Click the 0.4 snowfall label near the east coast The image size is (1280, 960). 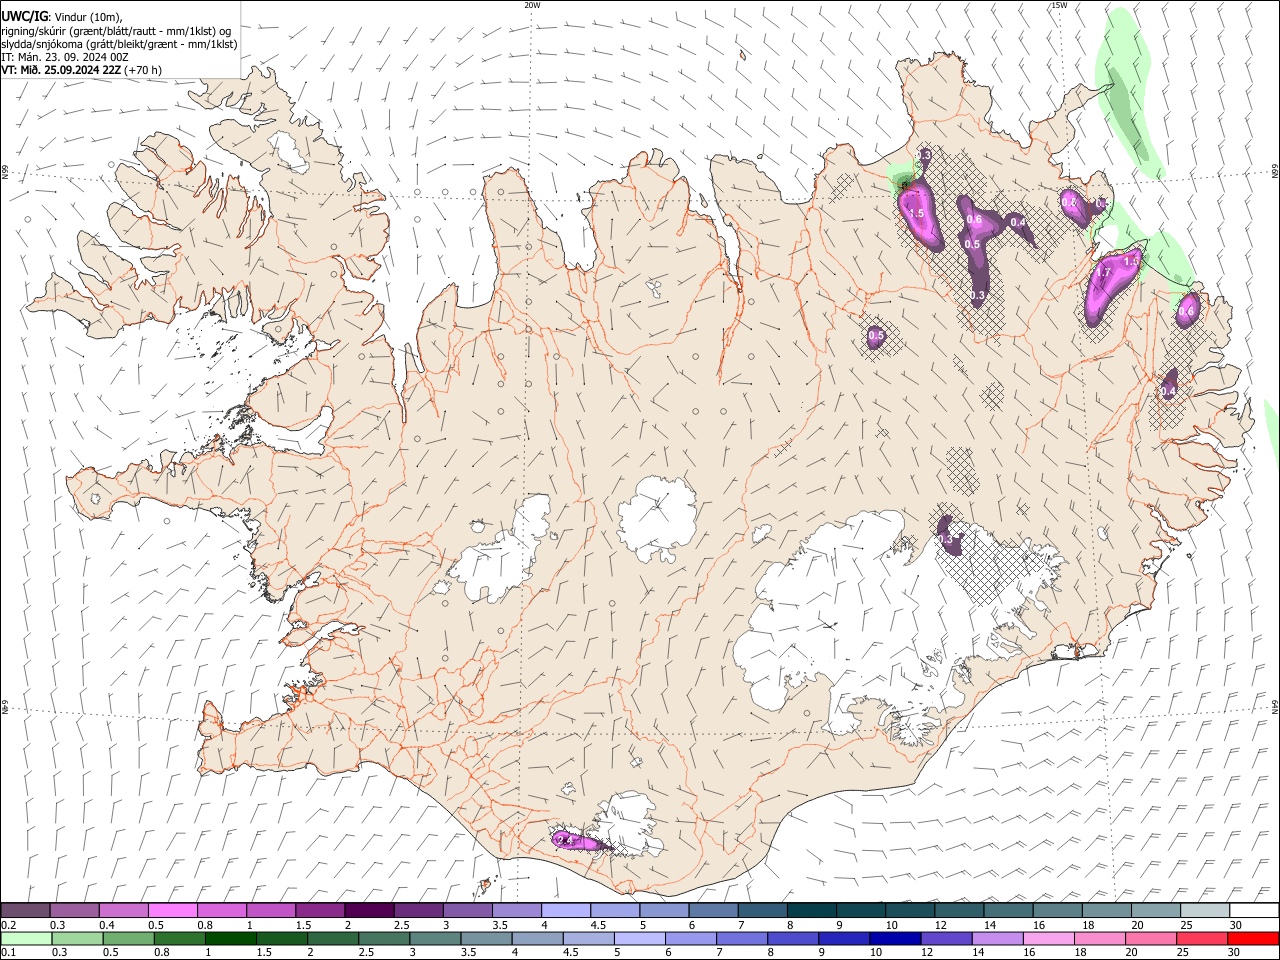[1168, 390]
